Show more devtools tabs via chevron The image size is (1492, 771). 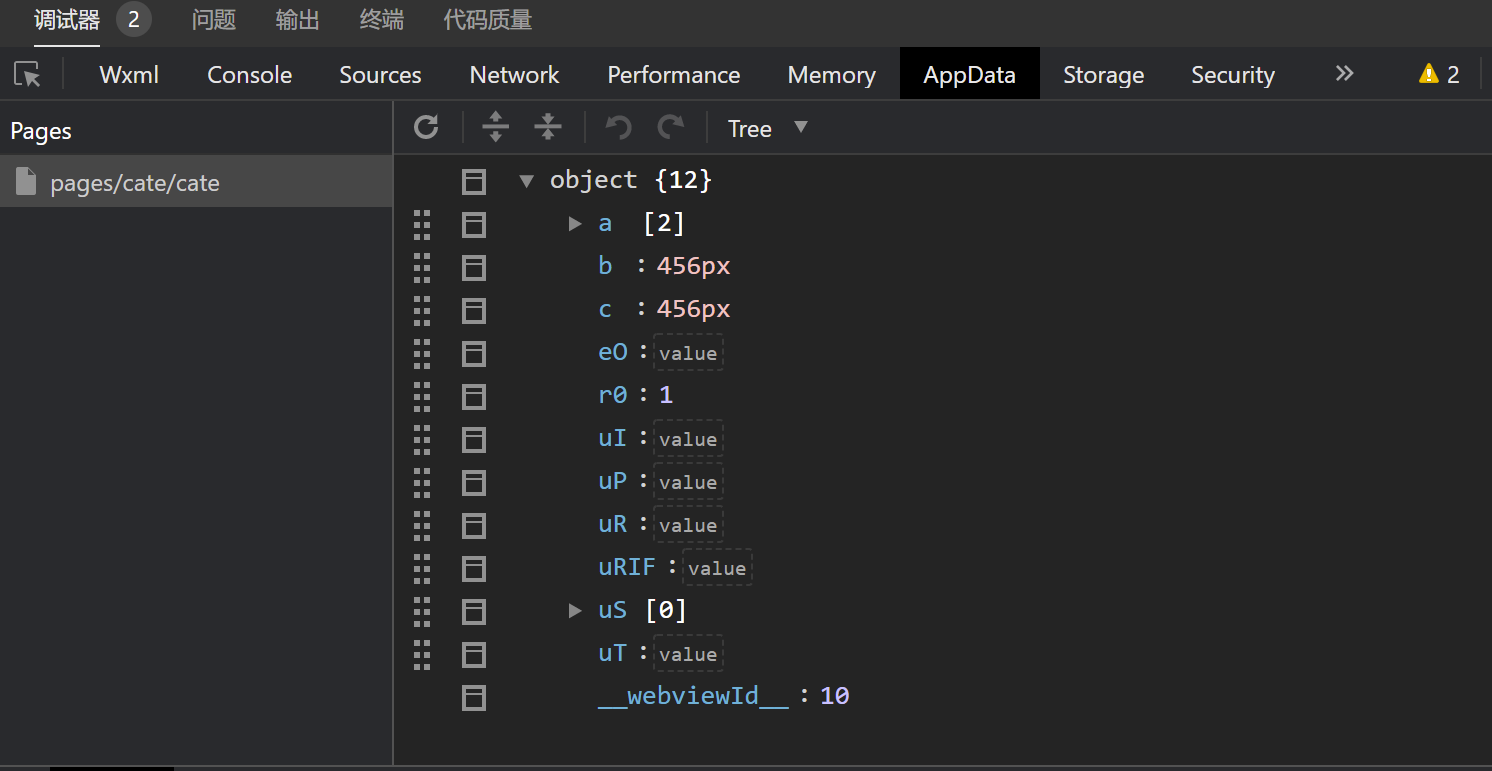click(x=1344, y=74)
